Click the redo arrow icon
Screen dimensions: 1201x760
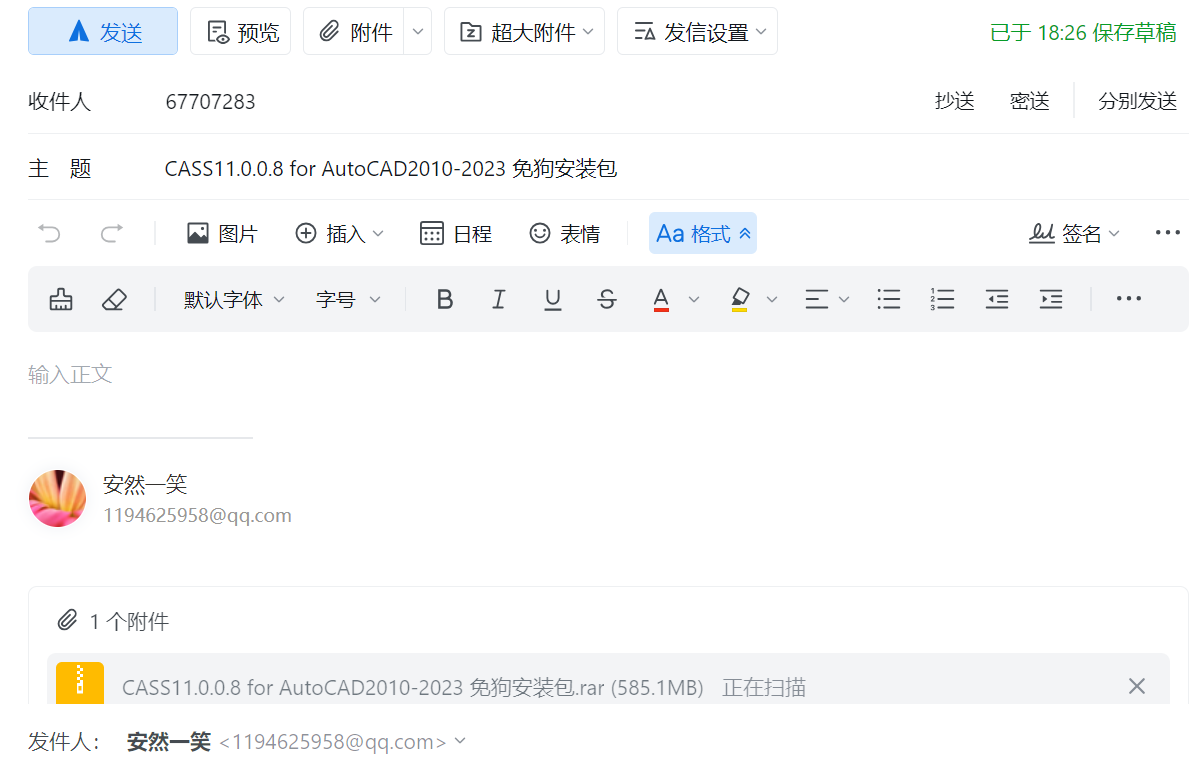[x=112, y=233]
